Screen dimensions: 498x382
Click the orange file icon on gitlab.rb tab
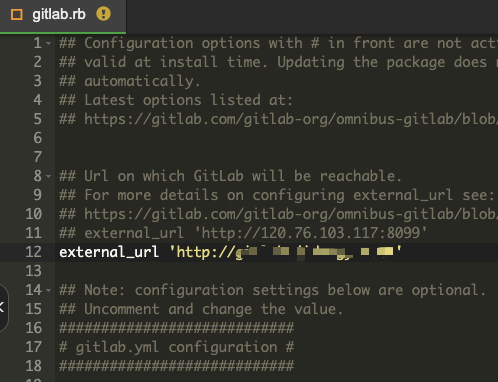tap(17, 15)
